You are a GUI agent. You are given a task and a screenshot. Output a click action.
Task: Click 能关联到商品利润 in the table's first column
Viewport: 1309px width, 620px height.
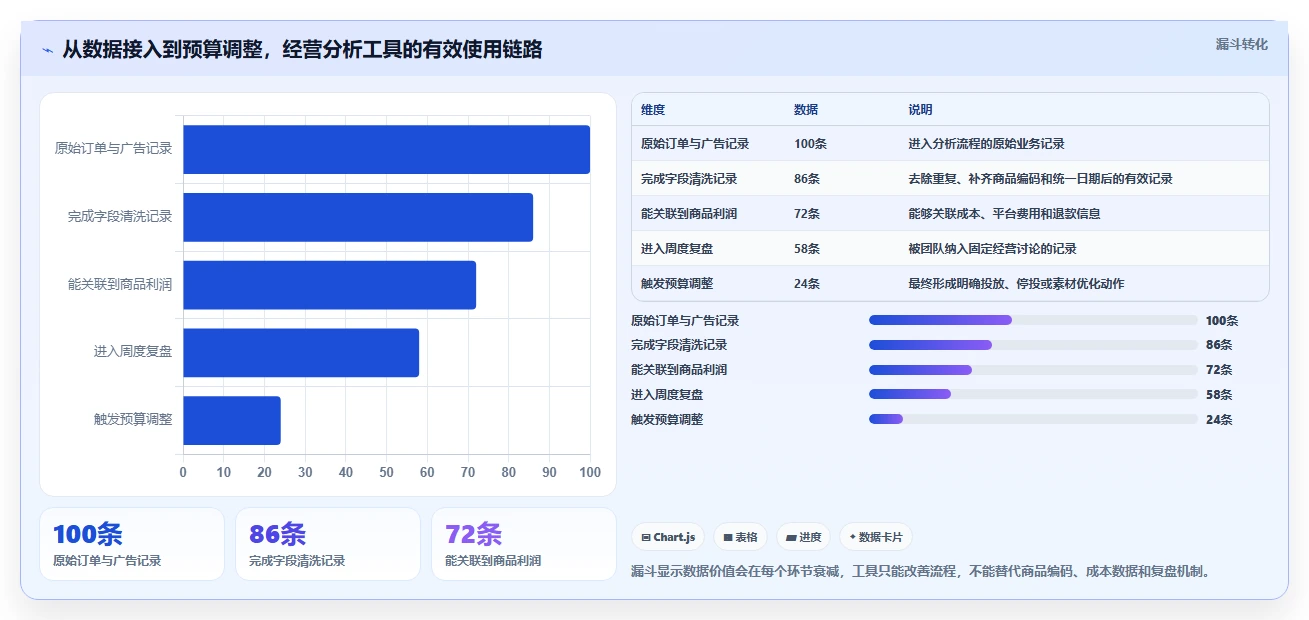[689, 214]
